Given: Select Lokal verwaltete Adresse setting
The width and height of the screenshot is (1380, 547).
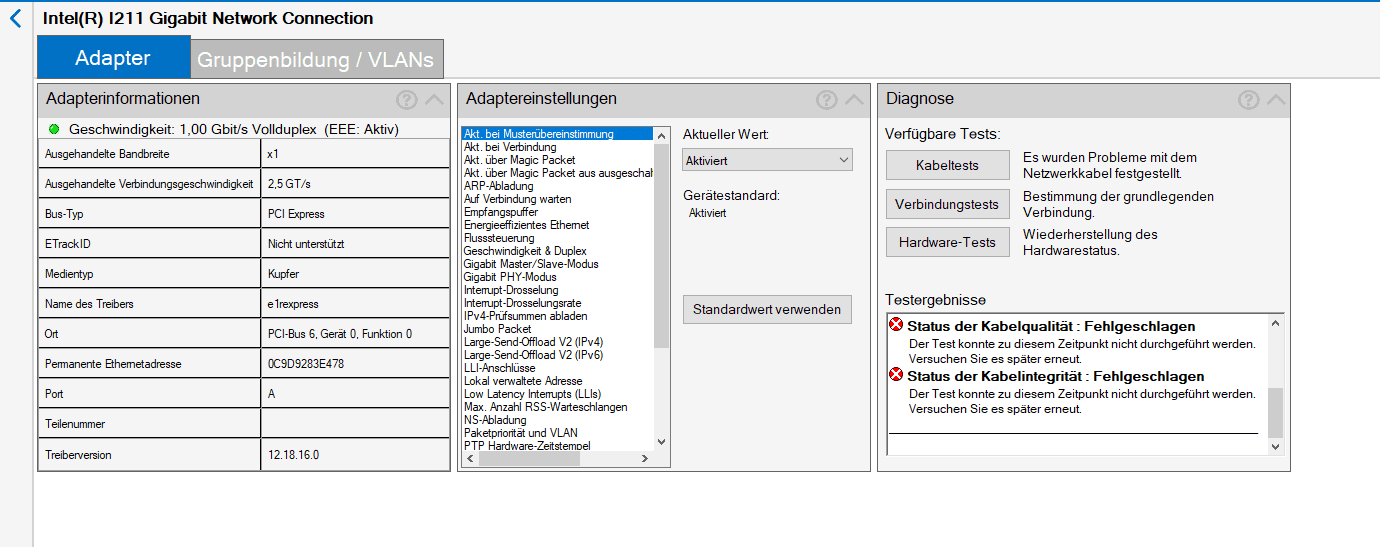Looking at the screenshot, I should [x=557, y=381].
